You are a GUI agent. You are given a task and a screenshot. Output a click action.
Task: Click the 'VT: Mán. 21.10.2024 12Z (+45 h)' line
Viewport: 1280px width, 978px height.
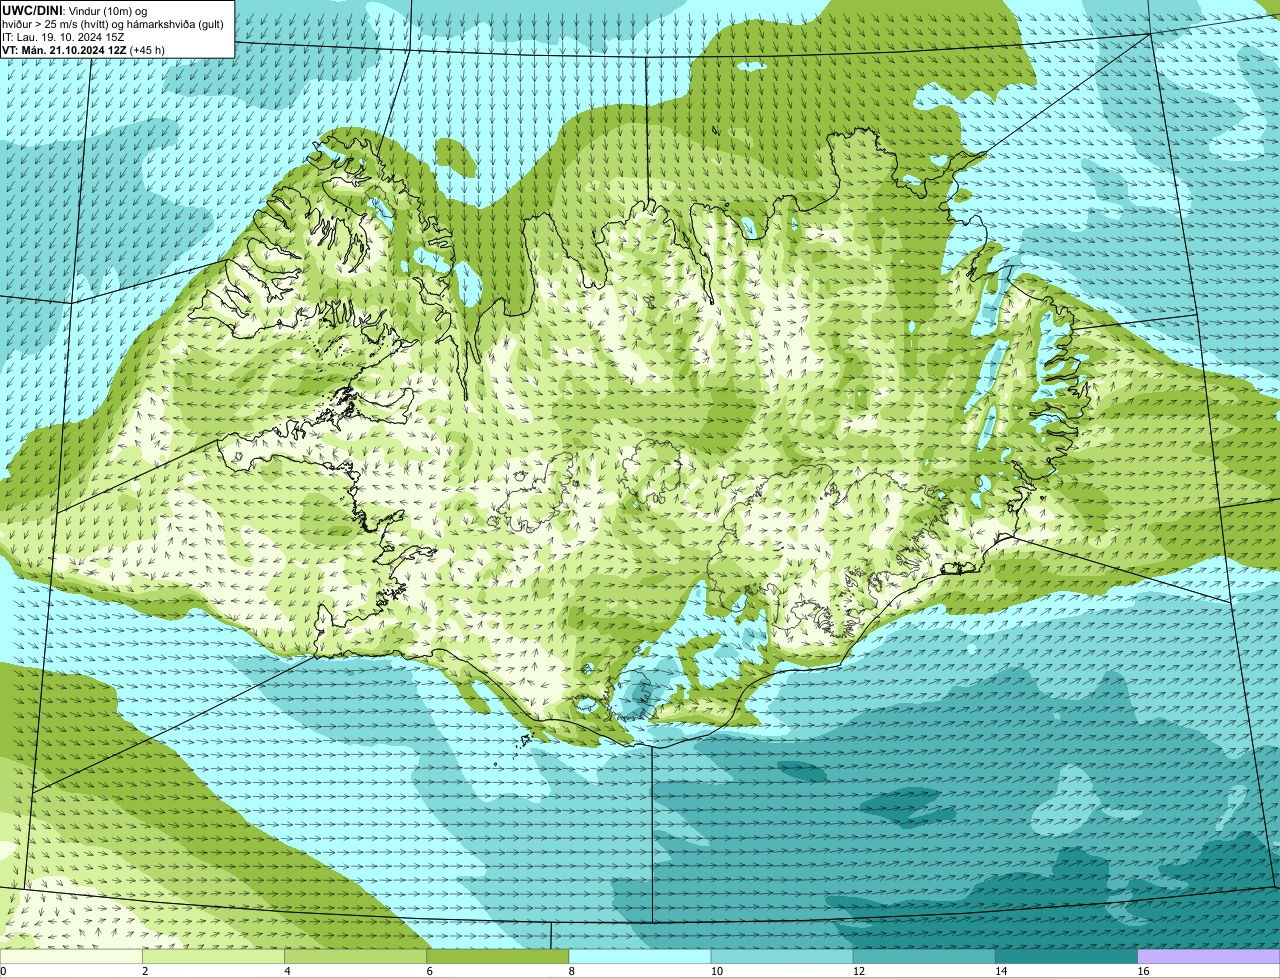click(x=84, y=50)
